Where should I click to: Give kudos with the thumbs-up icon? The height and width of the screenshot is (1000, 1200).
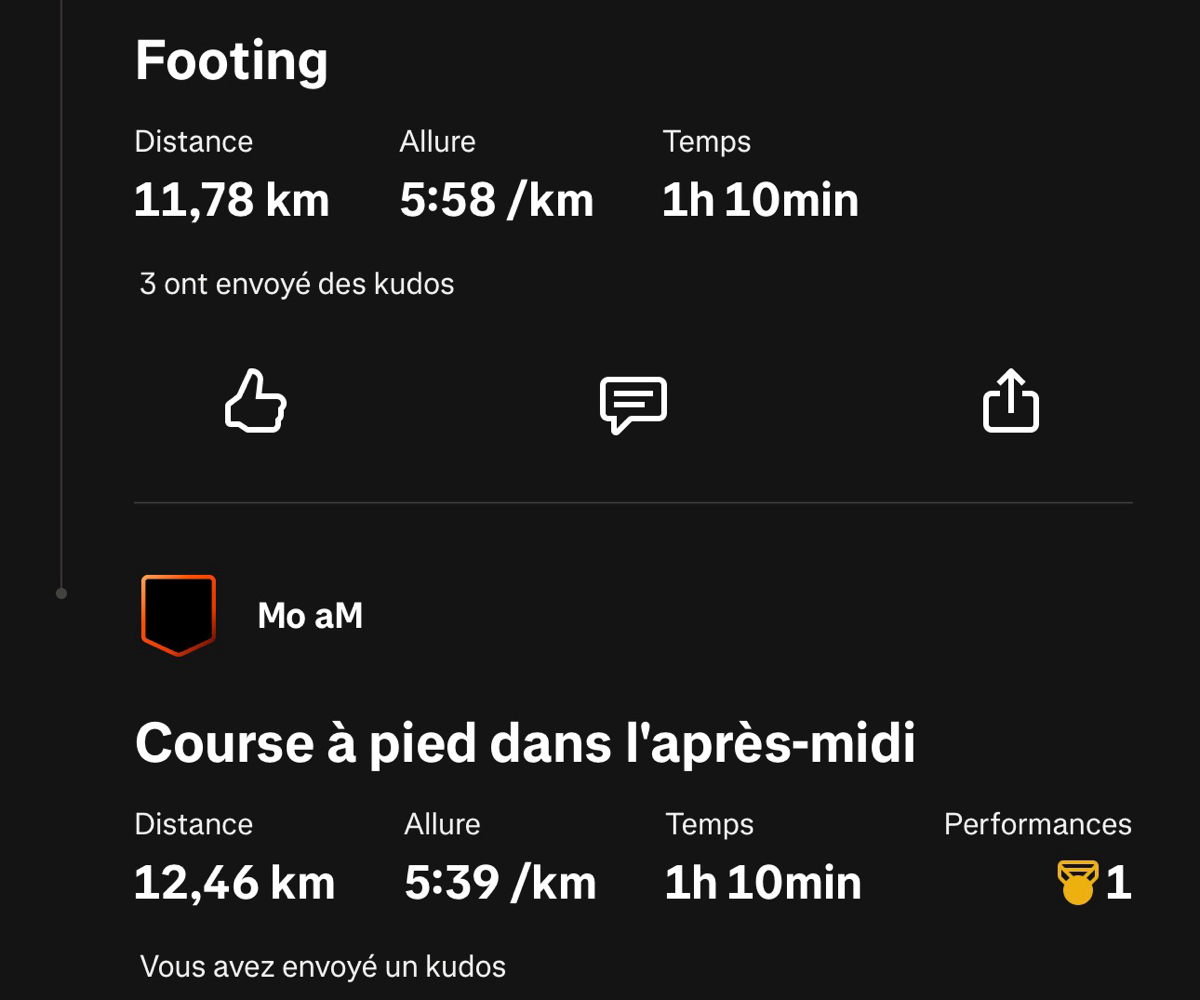coord(256,402)
